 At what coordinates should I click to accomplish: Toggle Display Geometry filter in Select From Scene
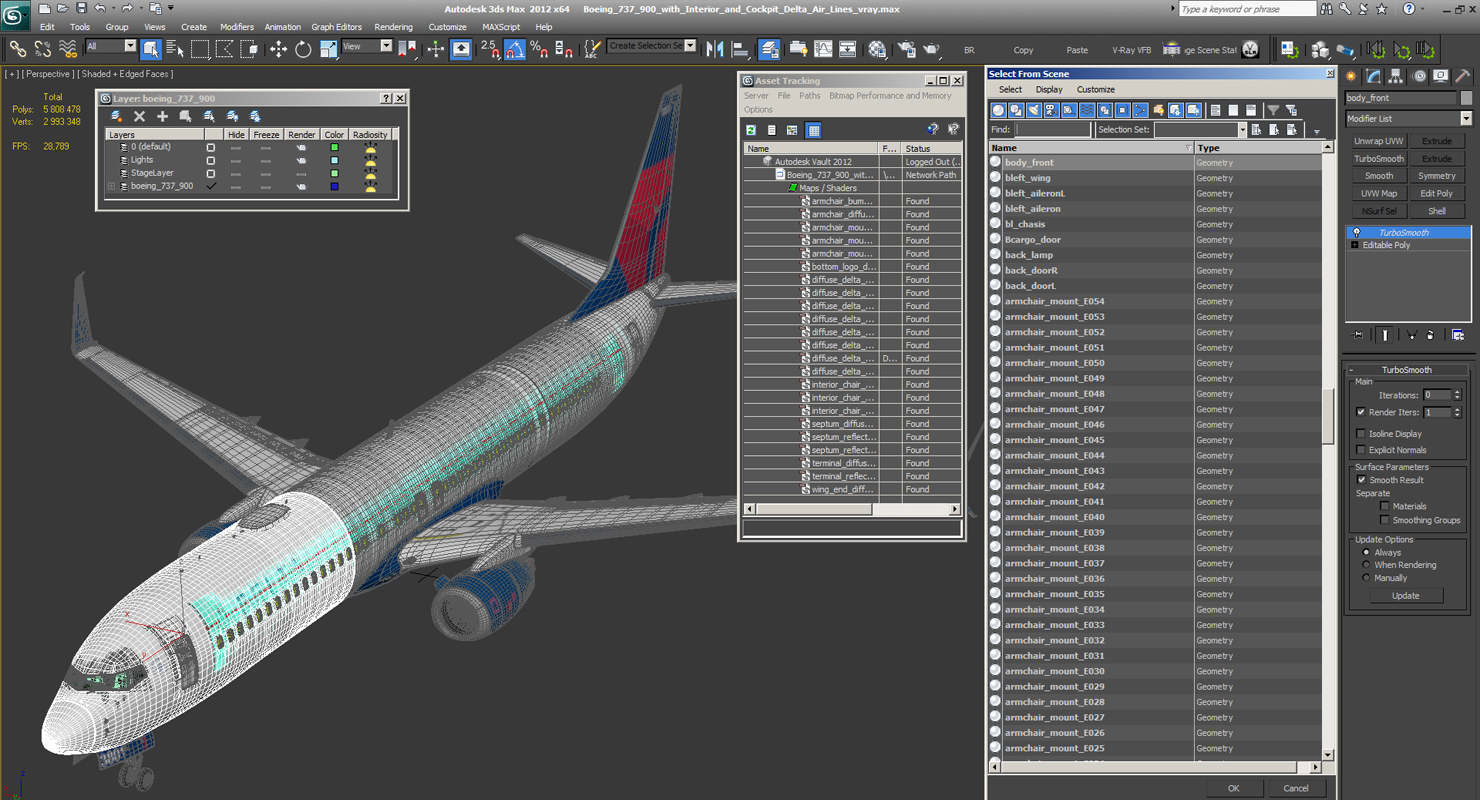click(x=998, y=110)
